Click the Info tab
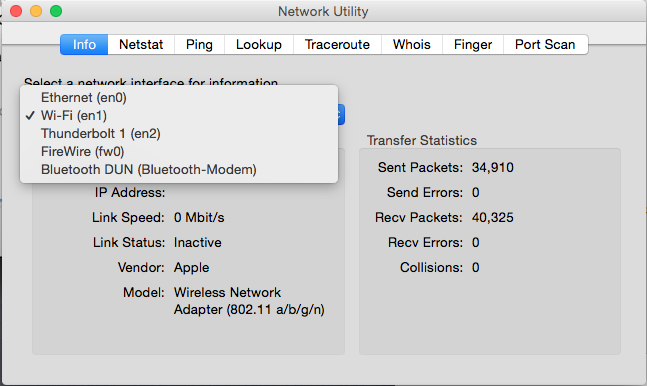This screenshot has height=386, width=647. [84, 45]
